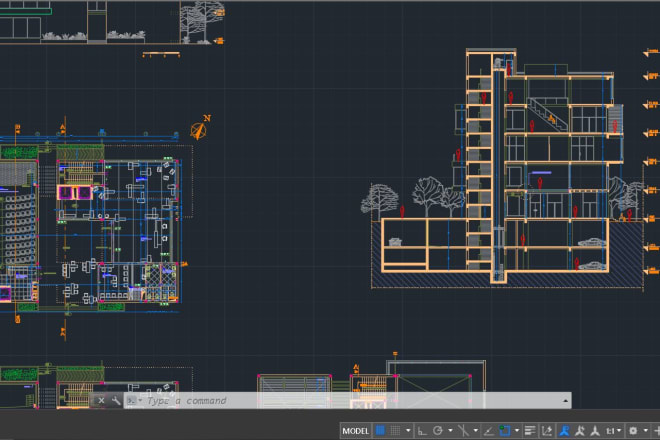
Task: Open object snap options dropdown arrow
Action: coord(517,431)
